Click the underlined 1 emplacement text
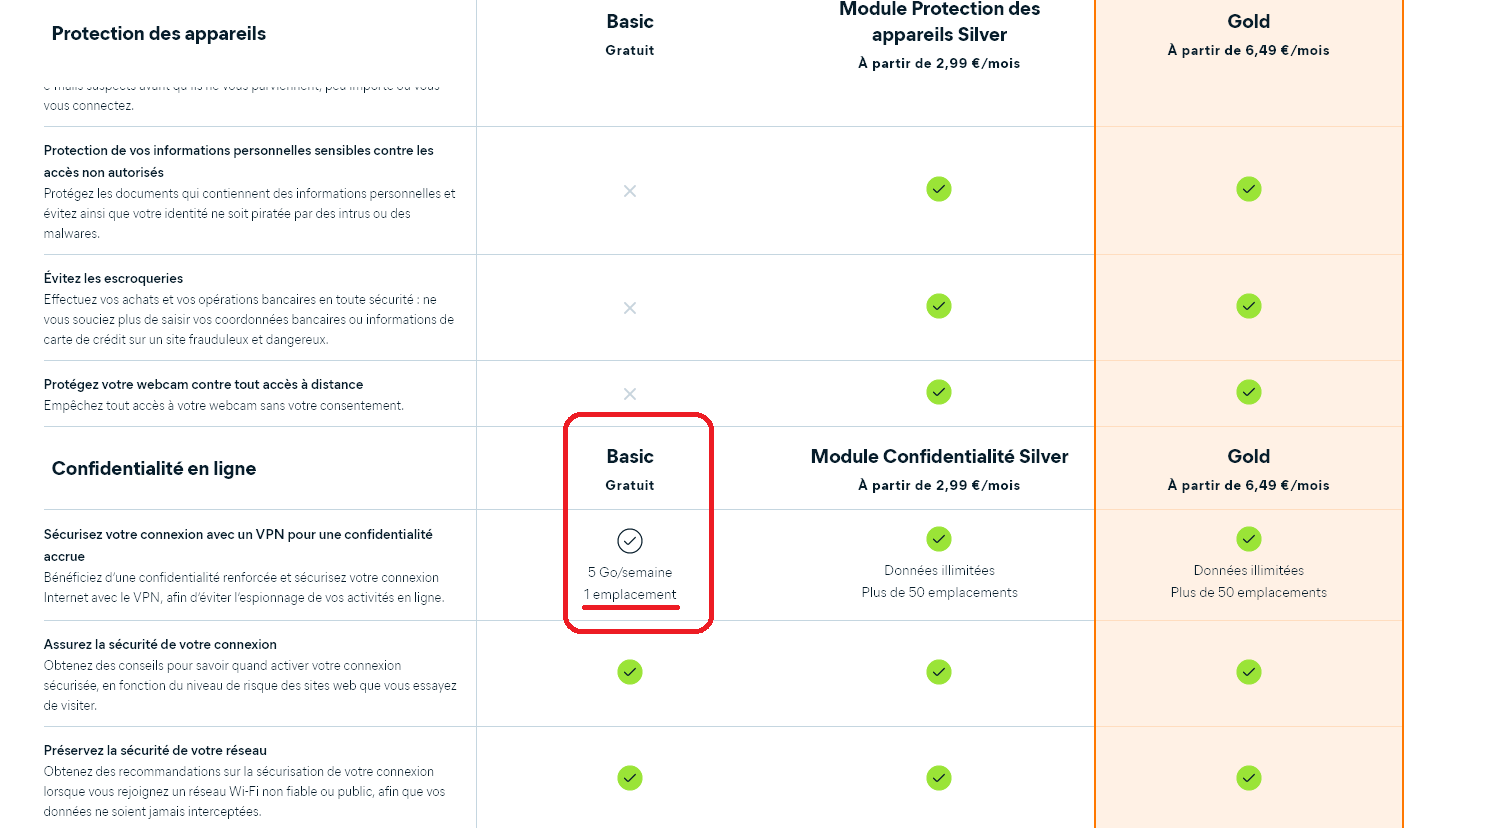This screenshot has width=1503, height=828. (x=630, y=594)
